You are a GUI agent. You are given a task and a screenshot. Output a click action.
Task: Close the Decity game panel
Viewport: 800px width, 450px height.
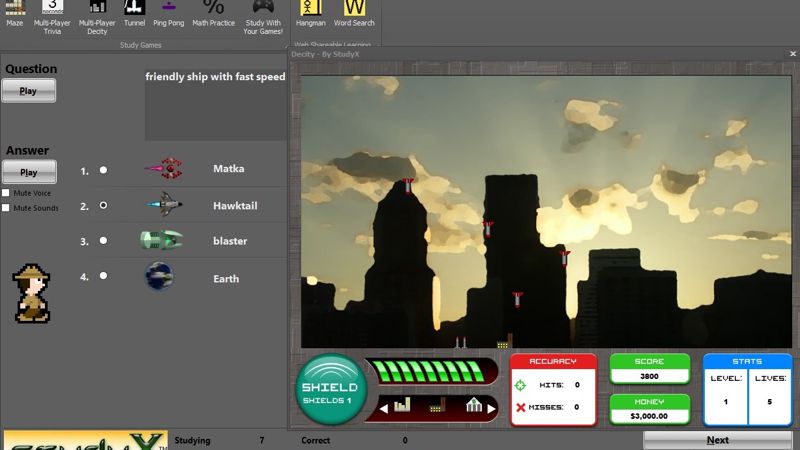pyautogui.click(x=792, y=54)
